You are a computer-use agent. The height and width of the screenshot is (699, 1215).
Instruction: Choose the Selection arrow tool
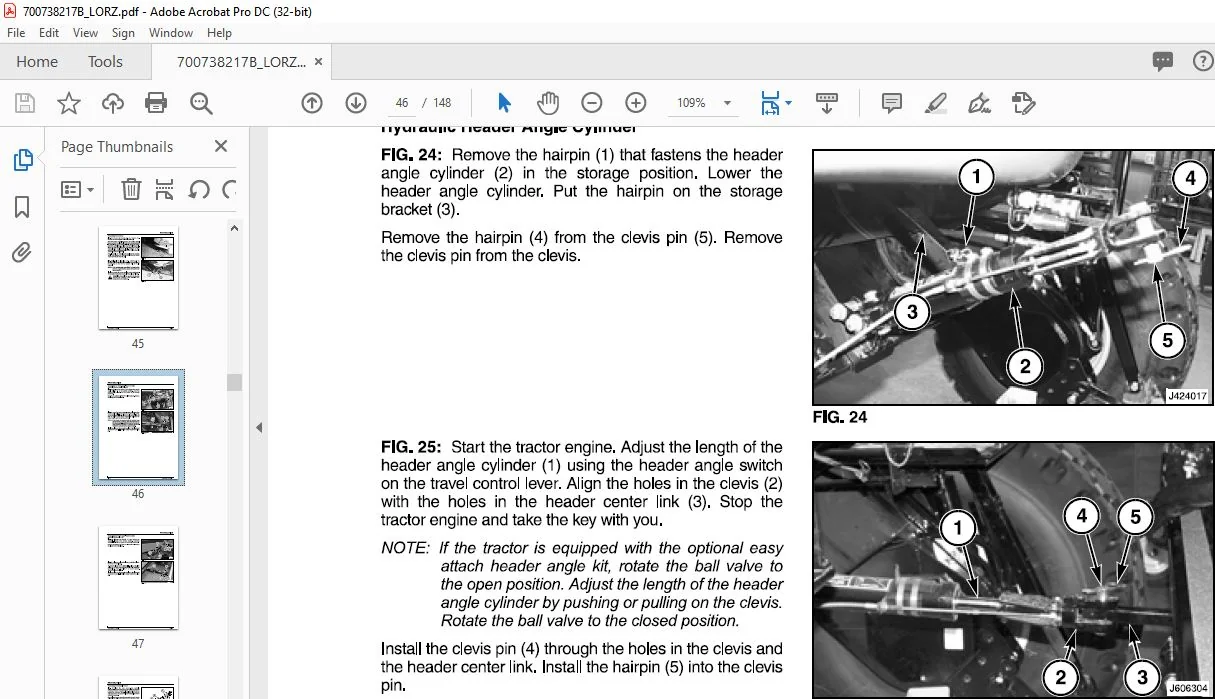[504, 103]
